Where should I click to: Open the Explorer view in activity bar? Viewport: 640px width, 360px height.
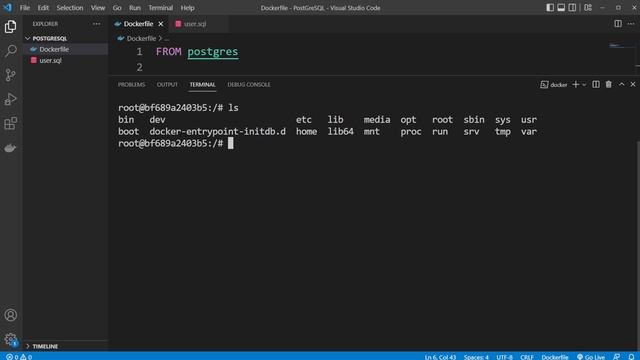pos(11,27)
